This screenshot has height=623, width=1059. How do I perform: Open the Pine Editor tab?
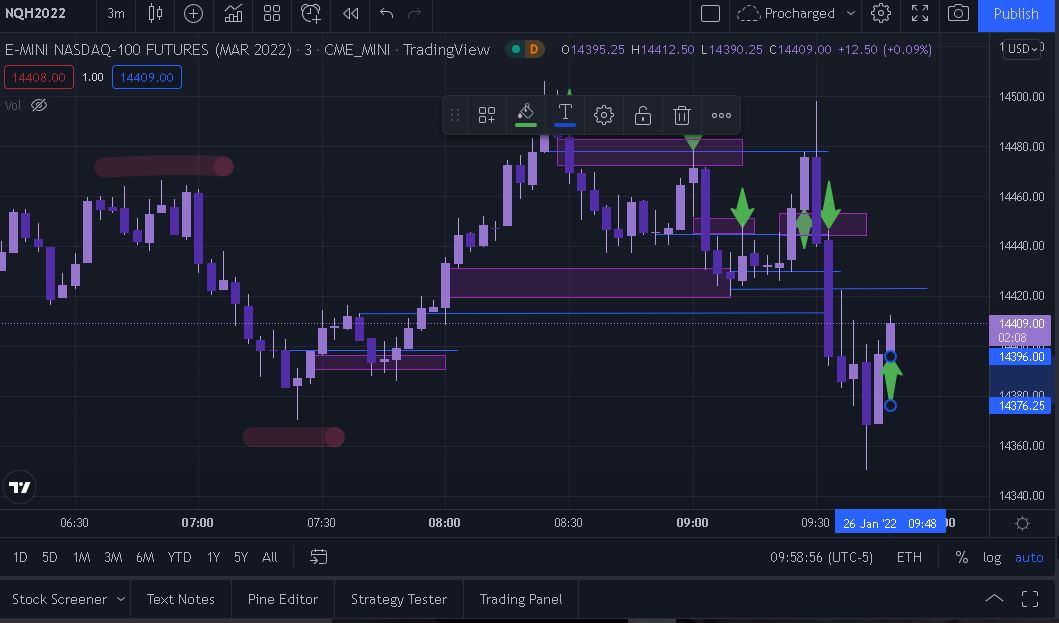[x=282, y=599]
